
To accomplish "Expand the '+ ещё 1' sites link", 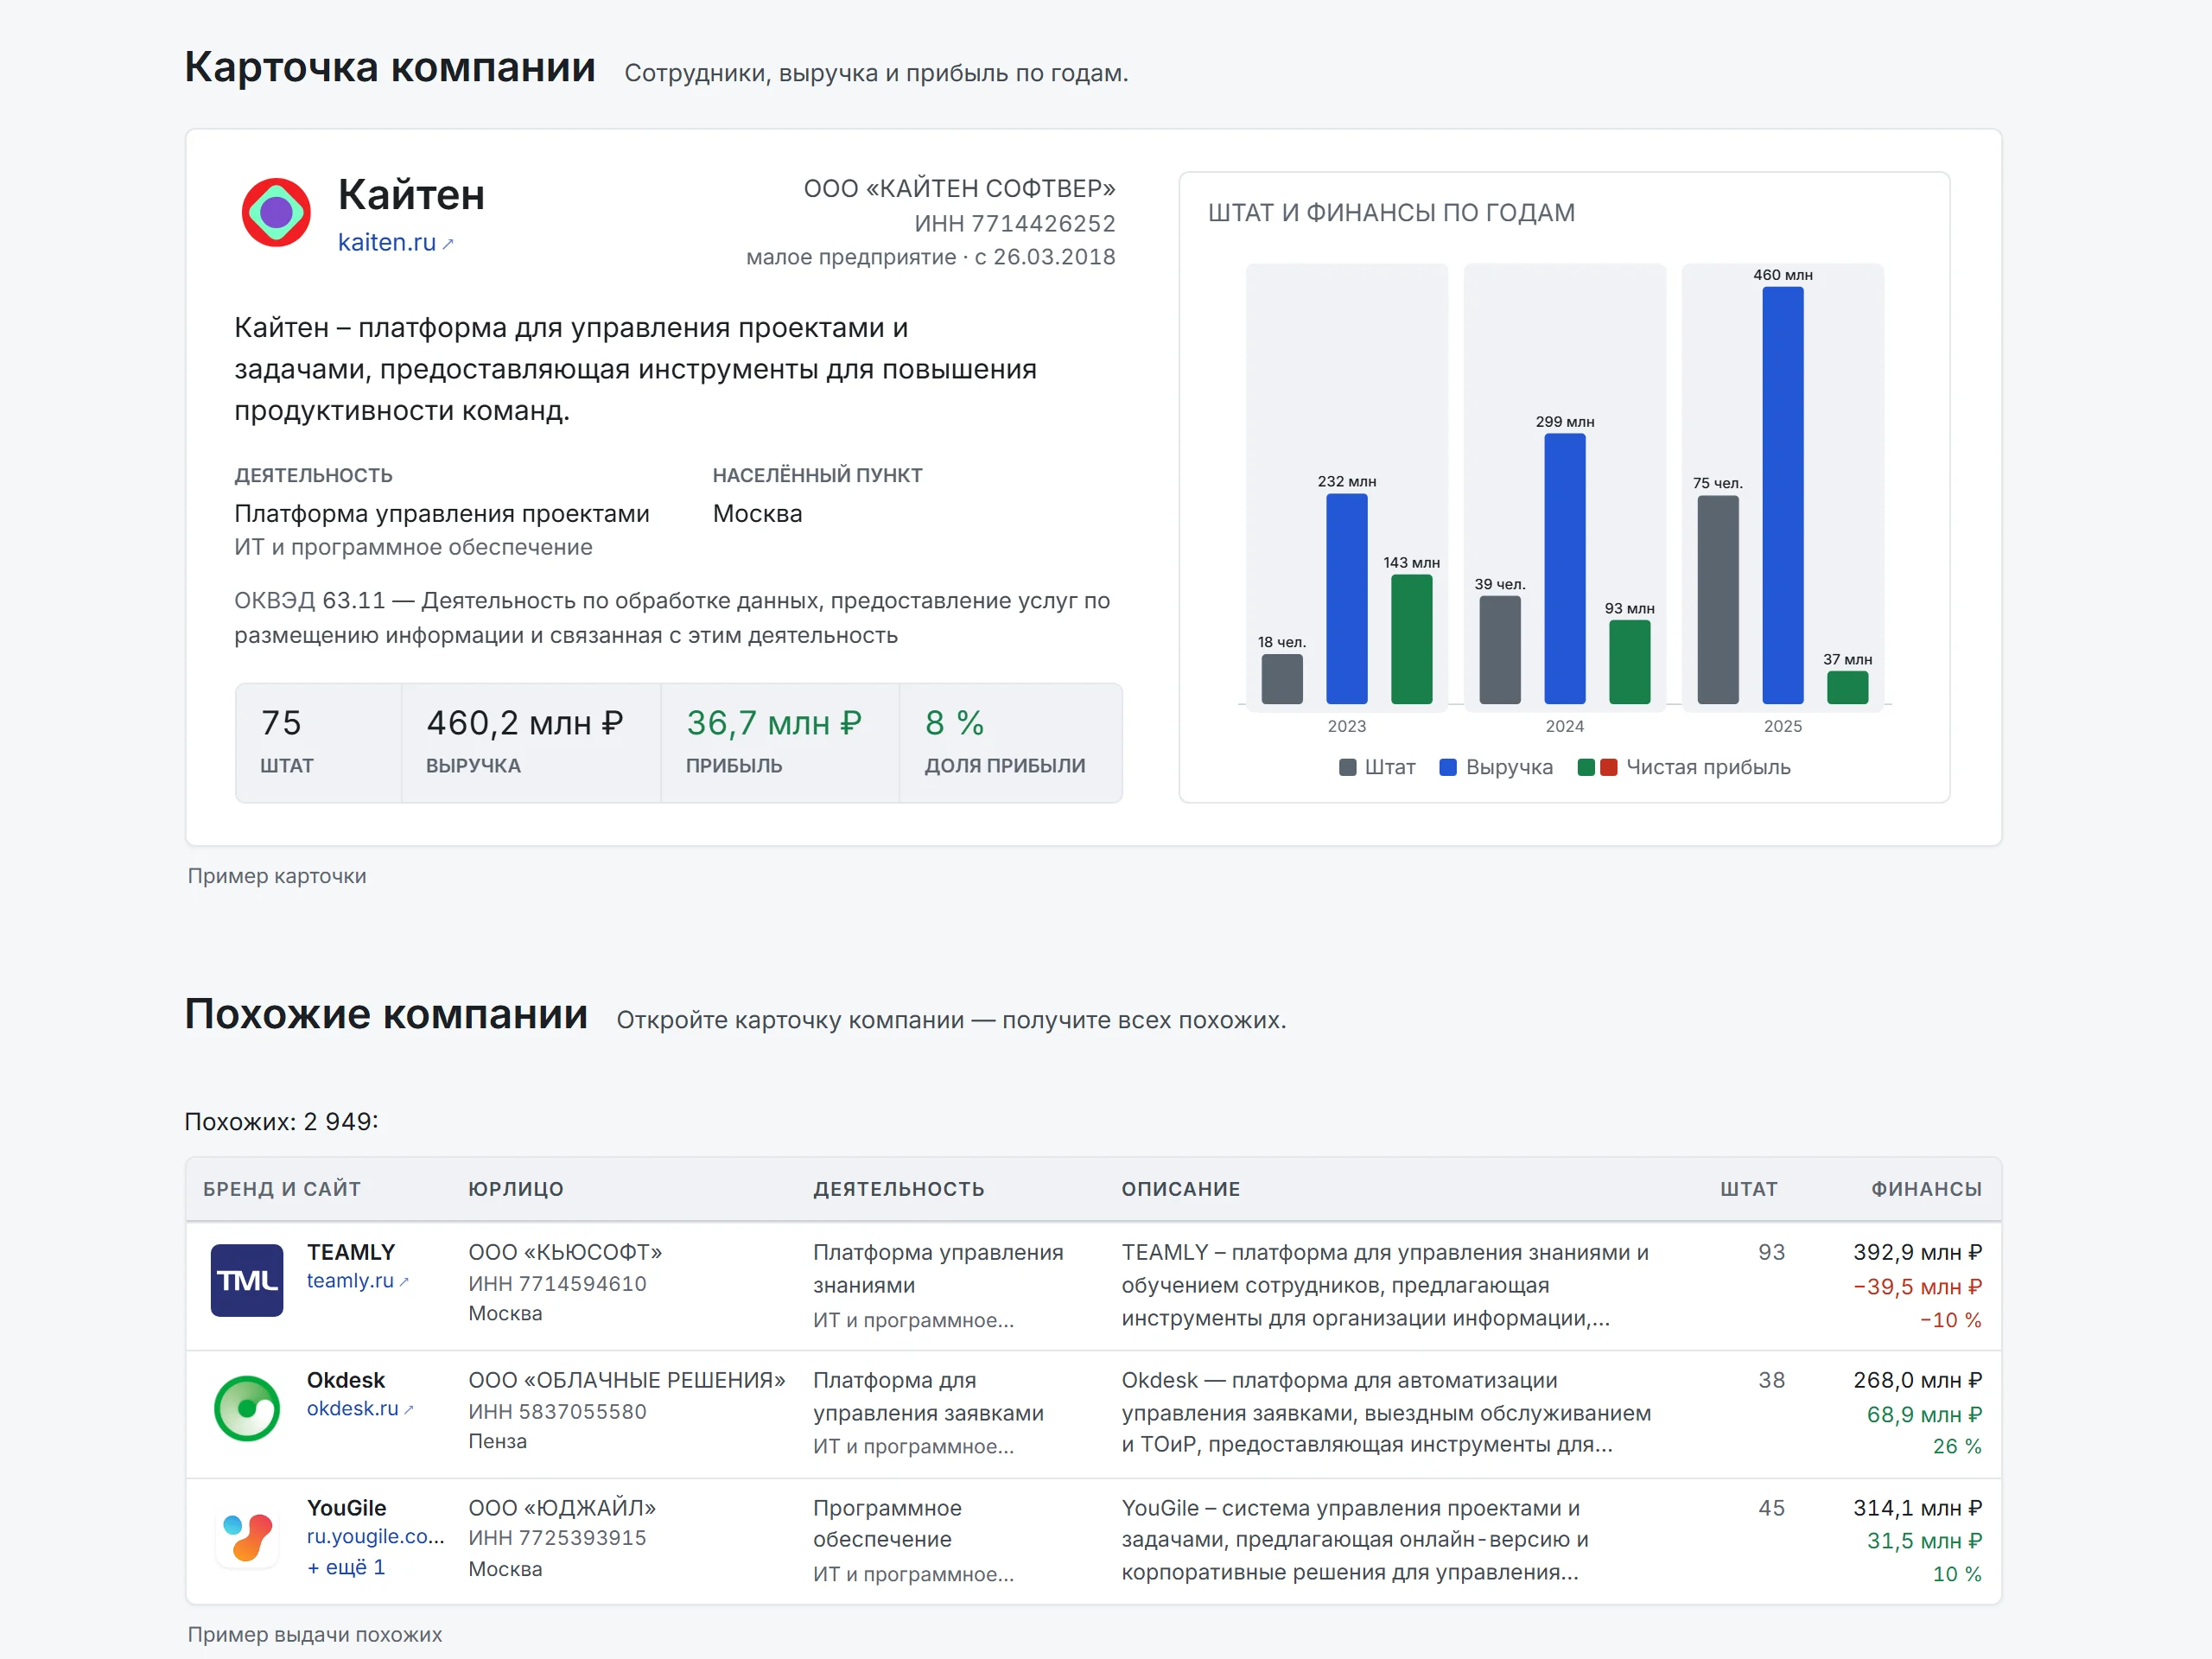I will [346, 1567].
